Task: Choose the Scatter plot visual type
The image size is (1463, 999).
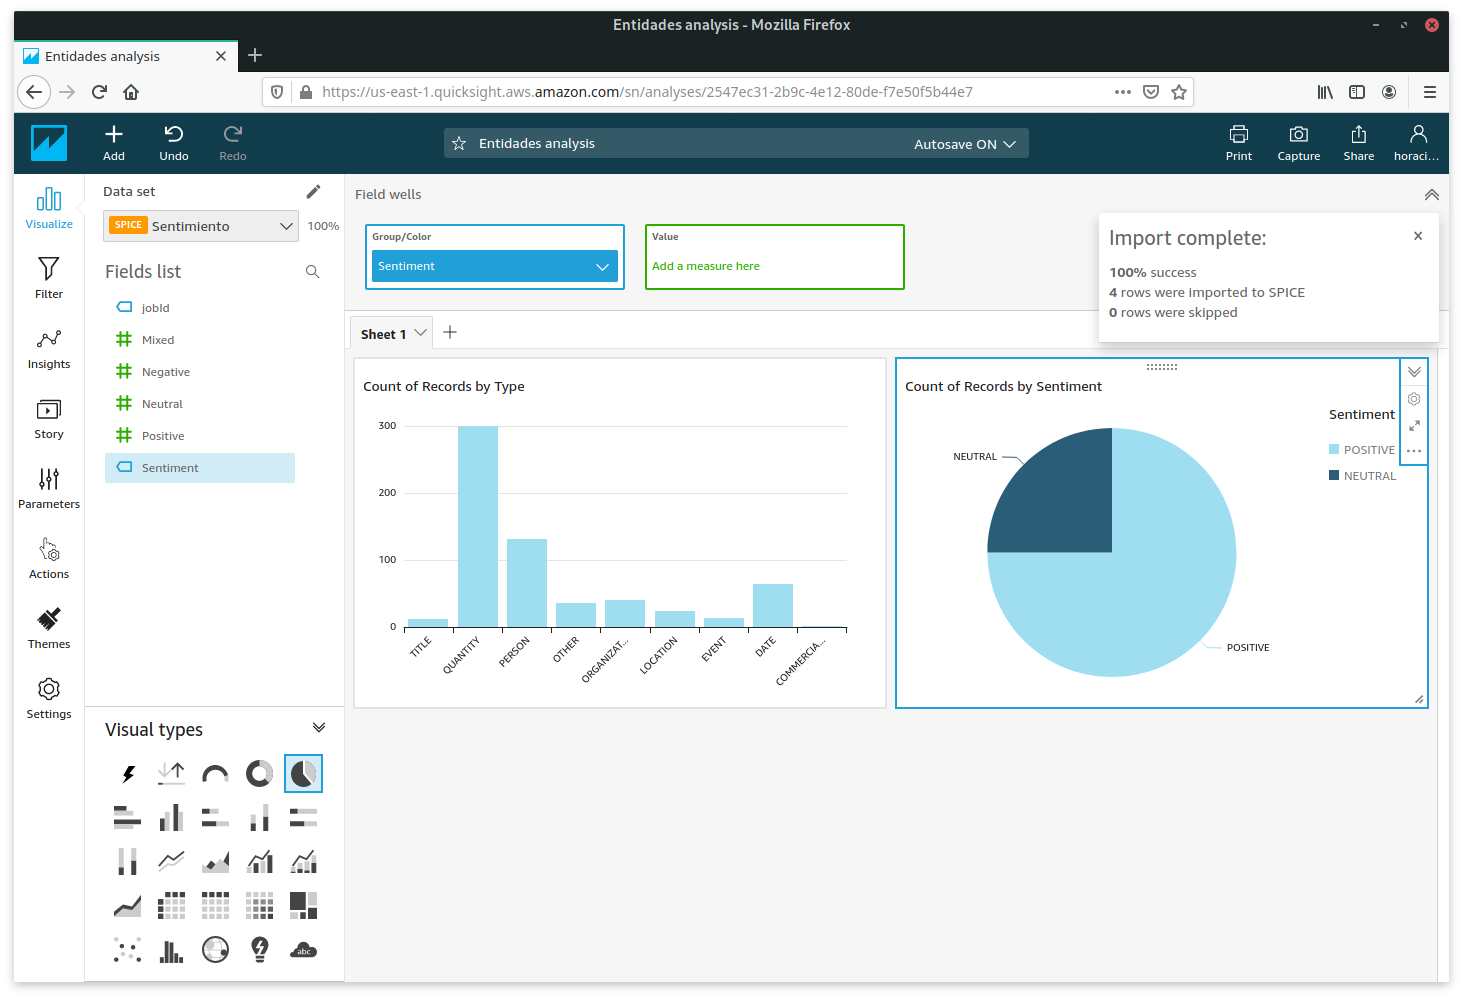Action: pyautogui.click(x=128, y=950)
